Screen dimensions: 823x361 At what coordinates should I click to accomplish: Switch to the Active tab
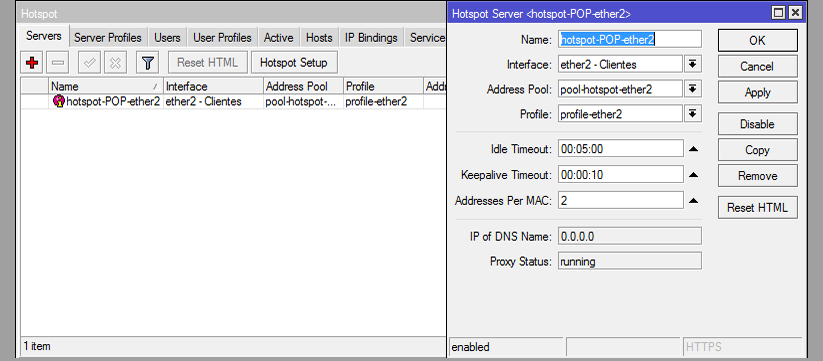[278, 38]
